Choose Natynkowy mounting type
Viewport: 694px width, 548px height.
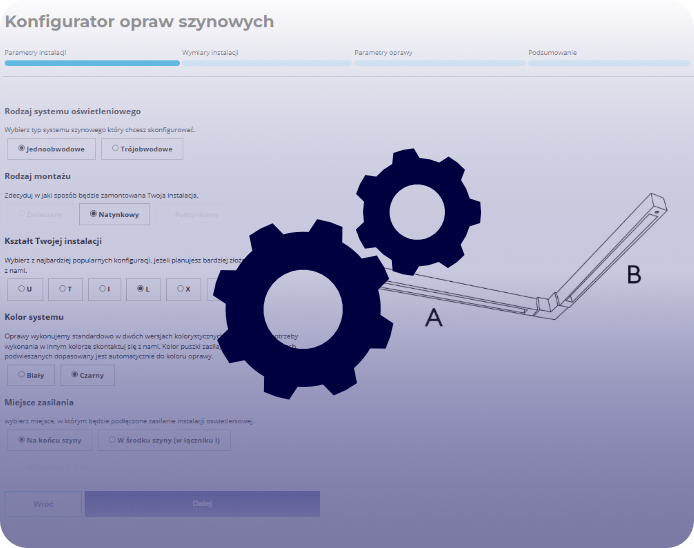coord(115,214)
